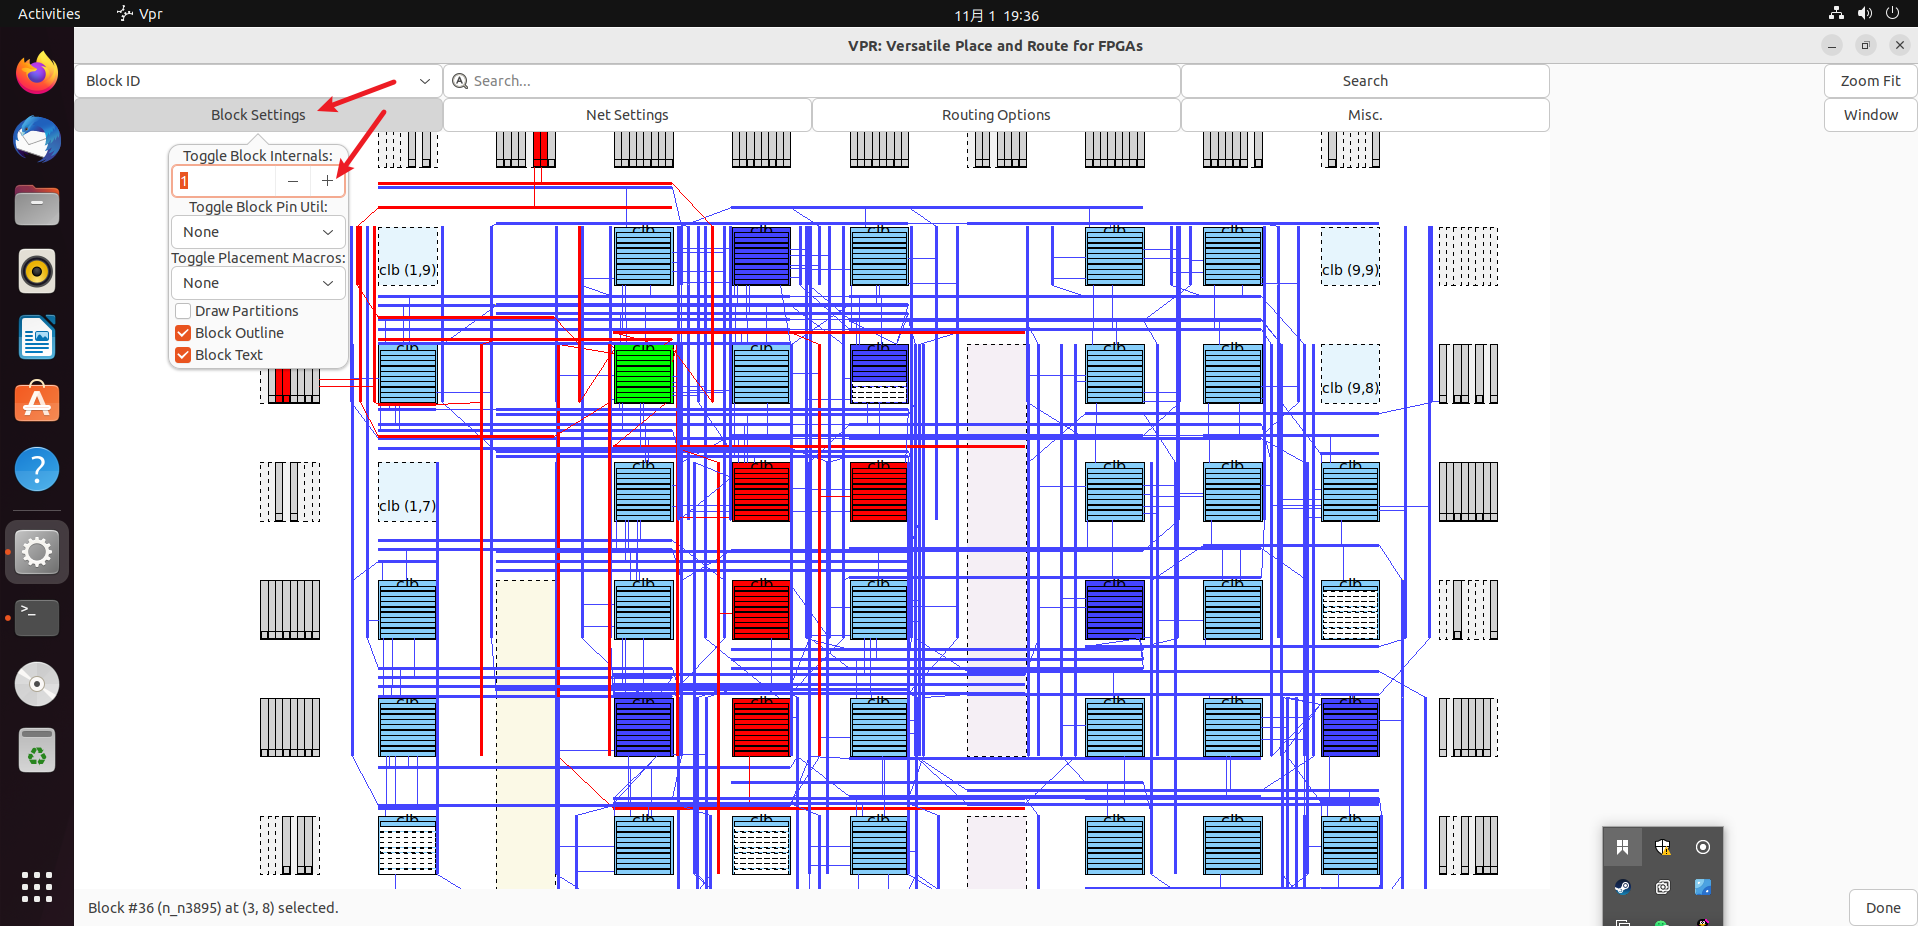The height and width of the screenshot is (926, 1918).
Task: Enable the Draw Partitions checkbox
Action: 183,311
